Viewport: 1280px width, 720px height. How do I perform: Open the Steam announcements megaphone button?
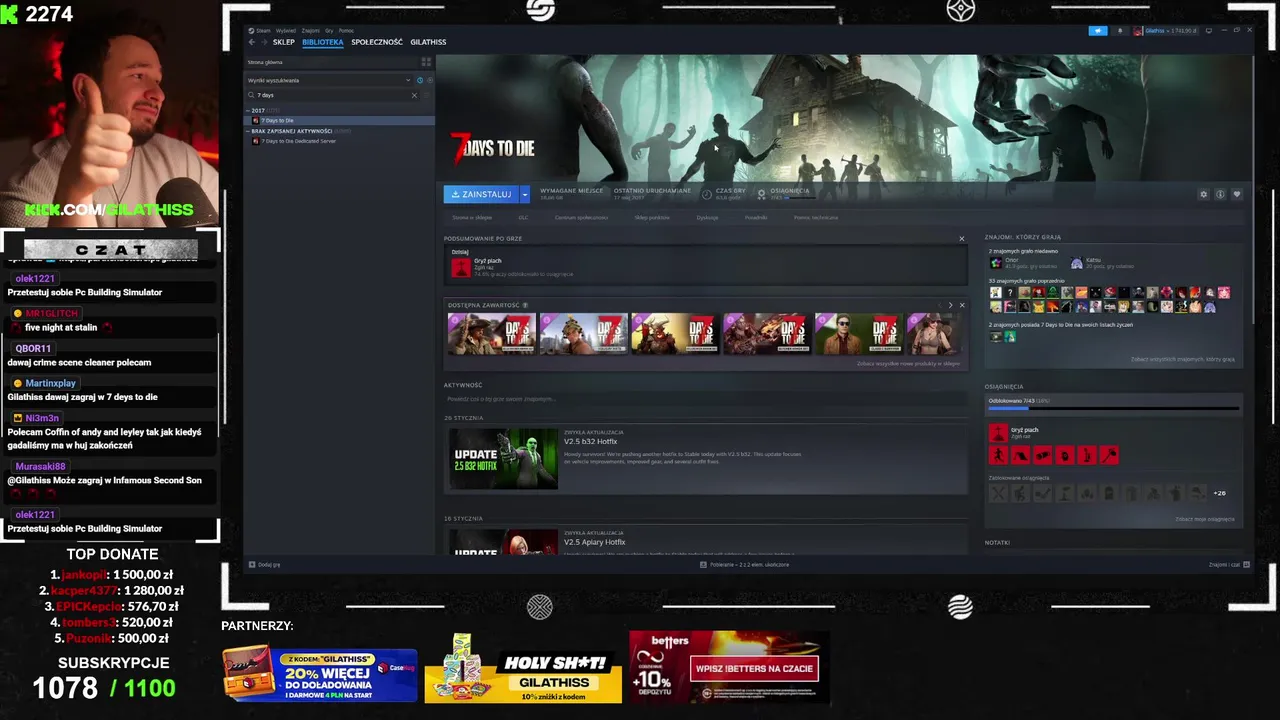point(1098,30)
